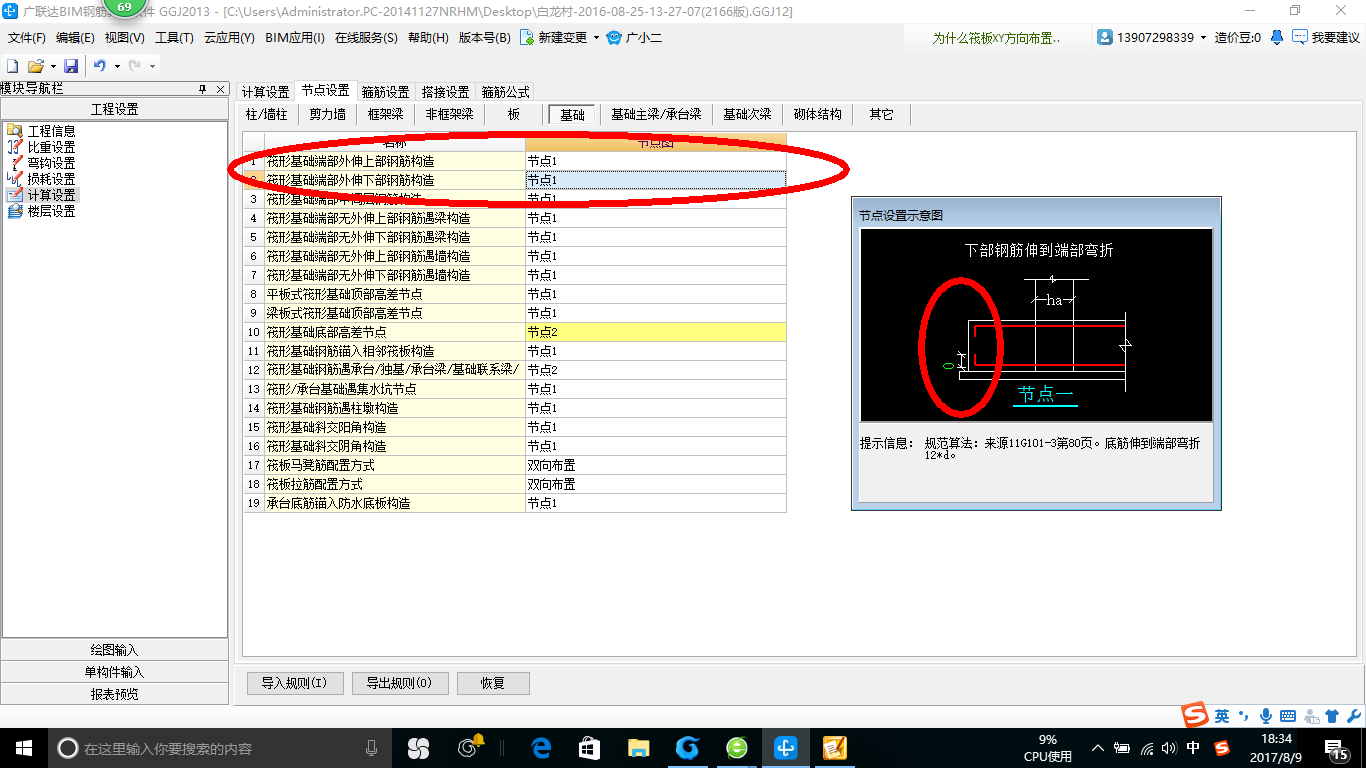Open the Microsoft Store taskbar icon

(x=590, y=747)
